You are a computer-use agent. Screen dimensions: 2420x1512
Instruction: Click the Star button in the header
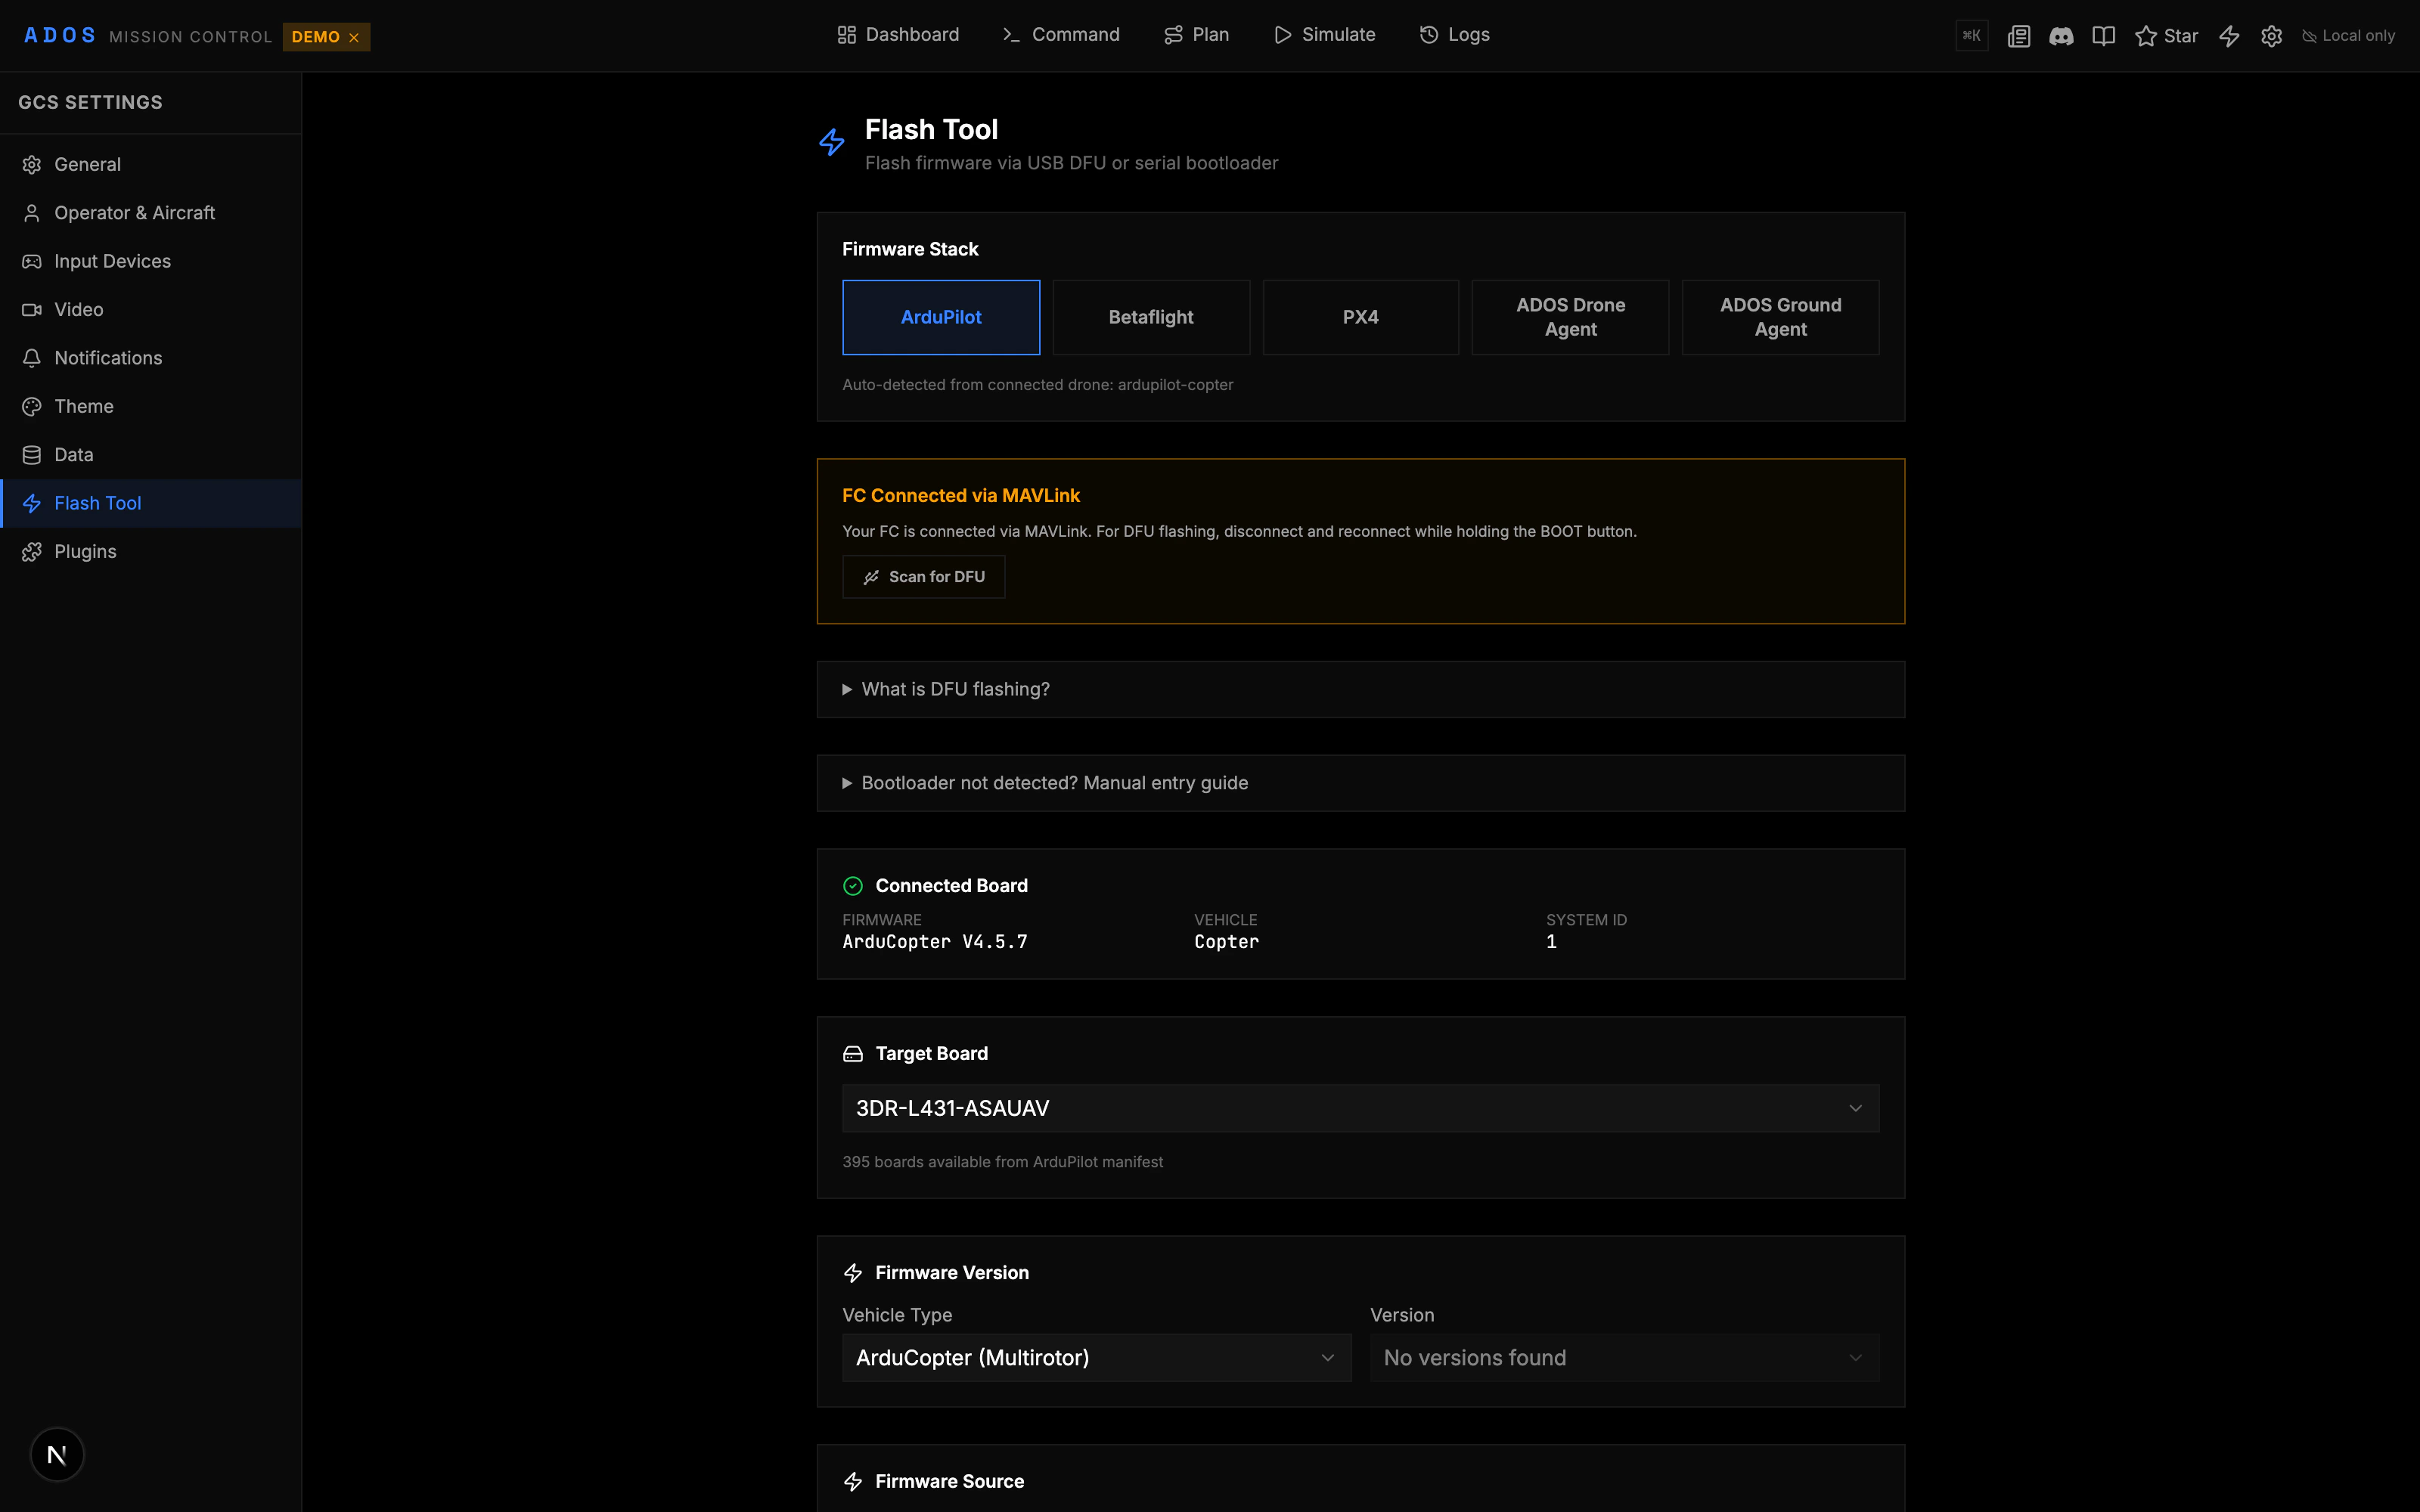tap(2166, 36)
